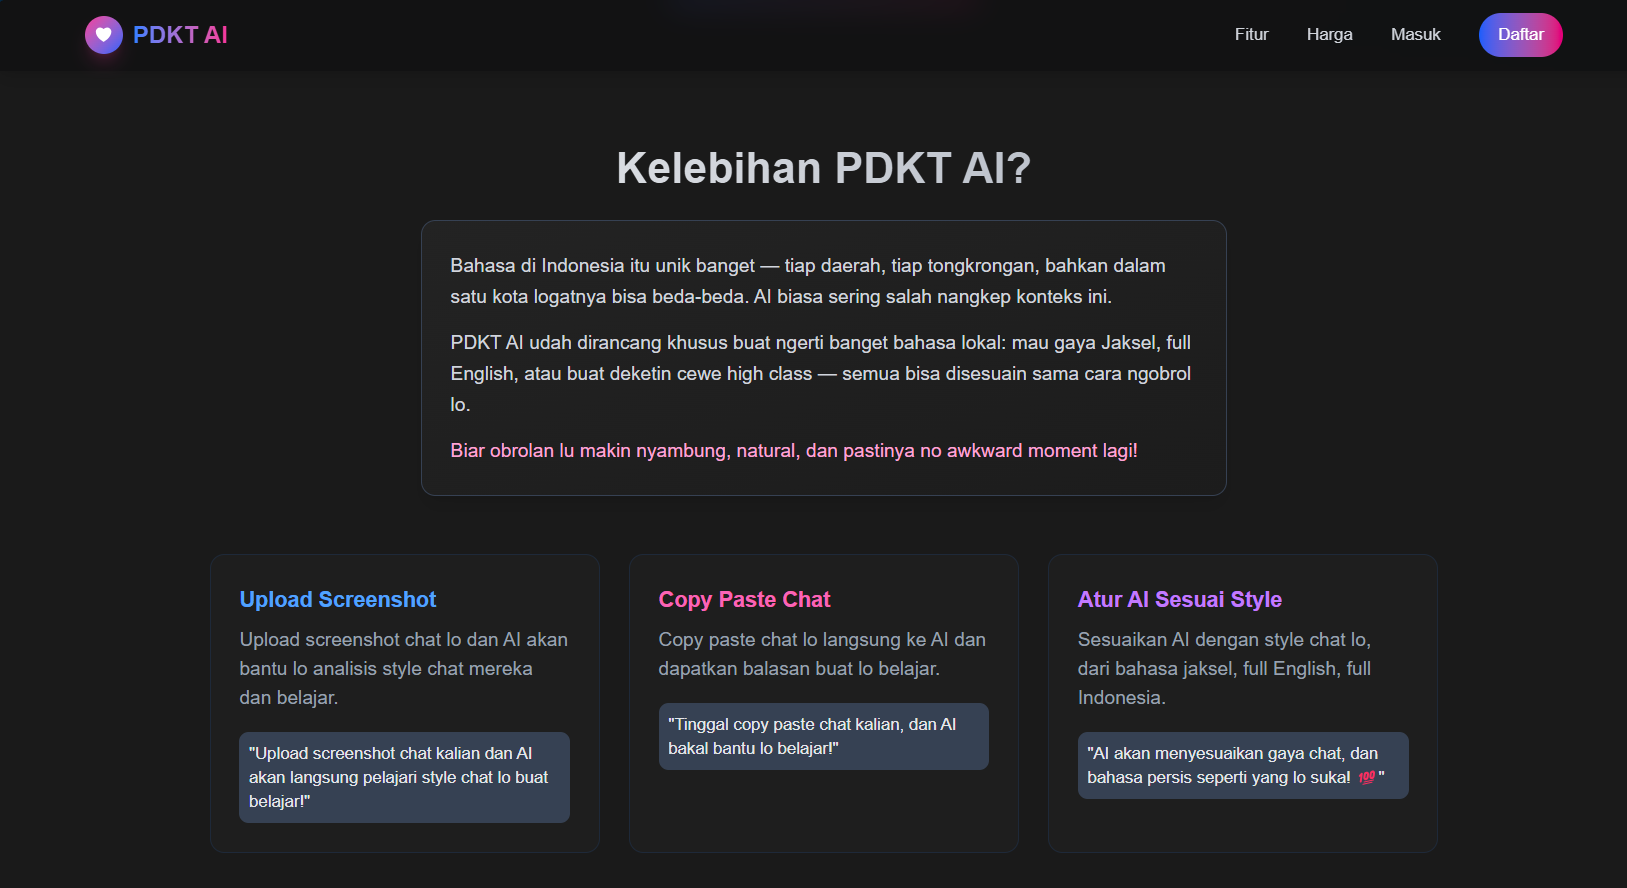Click the quote about AI menyesuaikan gaya chat

coord(1242,765)
